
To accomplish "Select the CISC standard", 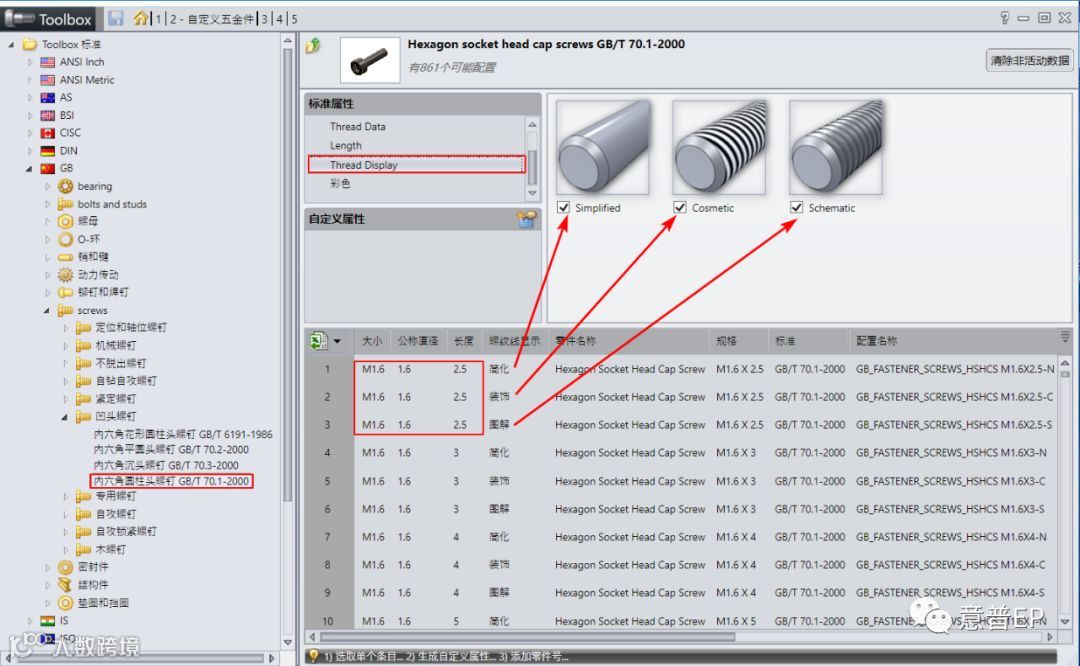I will 61,132.
